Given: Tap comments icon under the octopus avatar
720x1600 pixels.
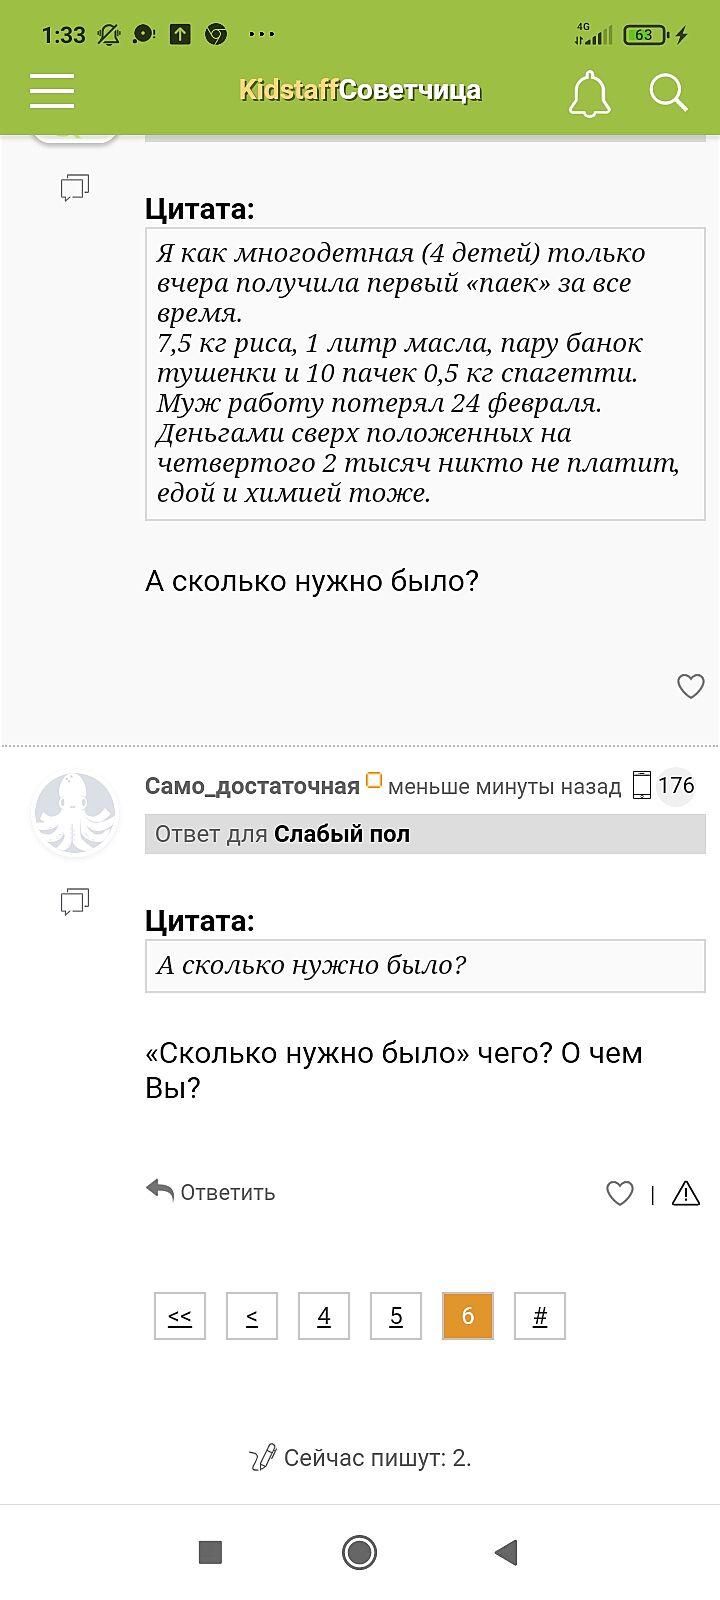Looking at the screenshot, I should tap(75, 902).
